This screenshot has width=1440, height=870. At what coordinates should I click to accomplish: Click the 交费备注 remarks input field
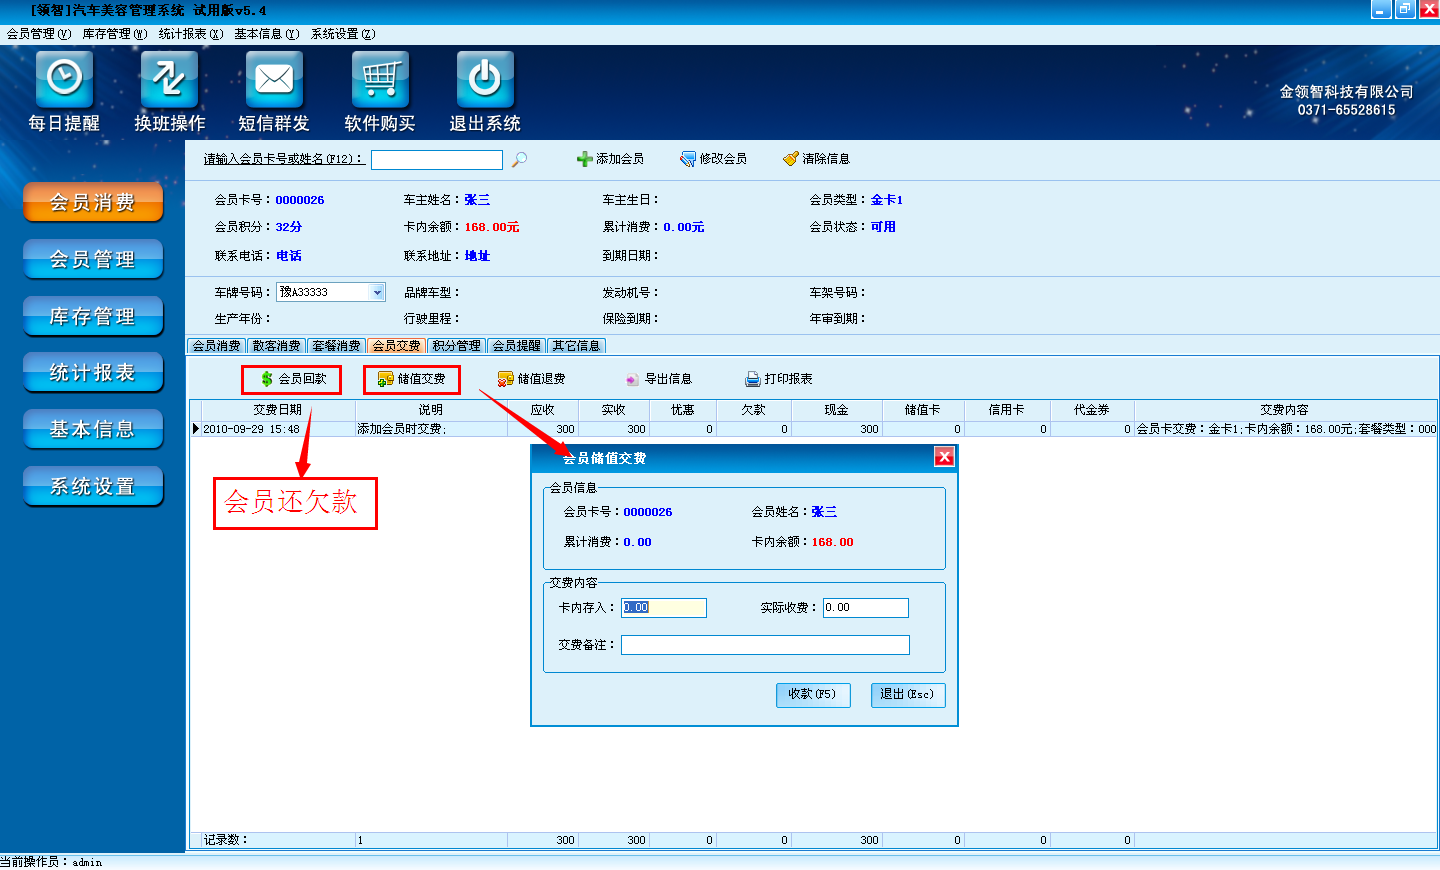(765, 645)
